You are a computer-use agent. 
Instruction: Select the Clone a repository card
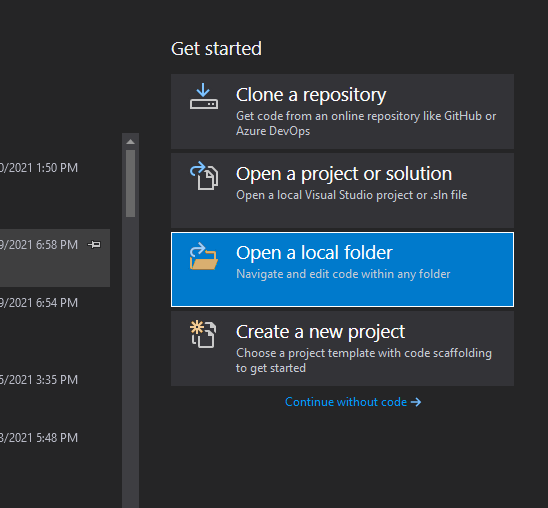[342, 111]
